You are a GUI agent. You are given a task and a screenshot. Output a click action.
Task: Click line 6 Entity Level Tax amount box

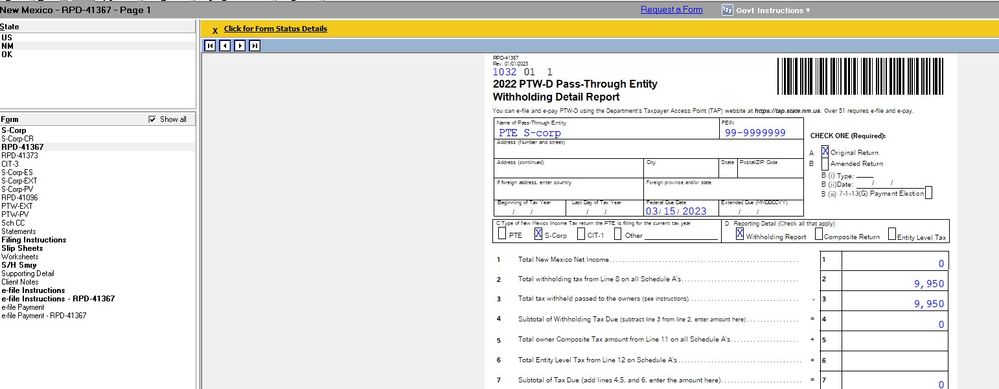pyautogui.click(x=895, y=361)
